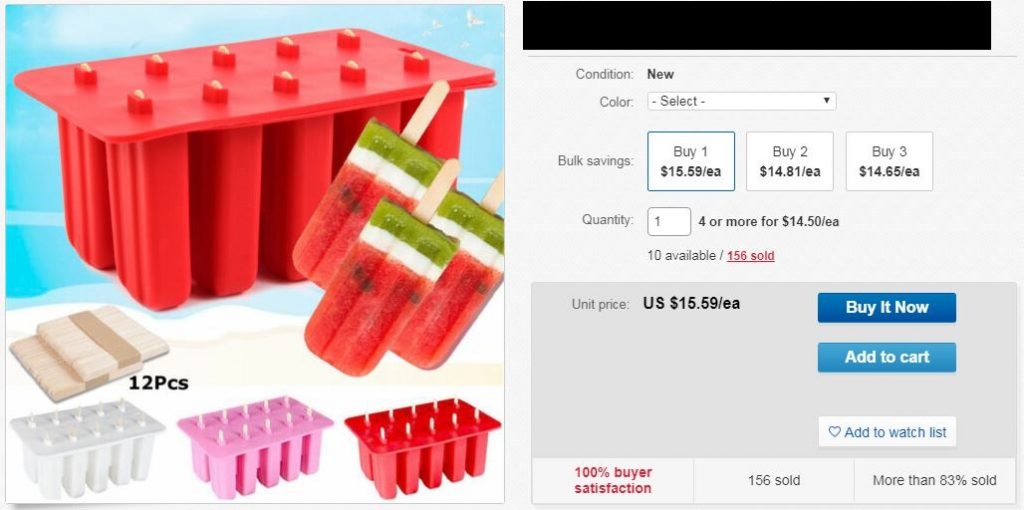Click the 156 sold stats box
The image size is (1024, 510).
coord(774,480)
